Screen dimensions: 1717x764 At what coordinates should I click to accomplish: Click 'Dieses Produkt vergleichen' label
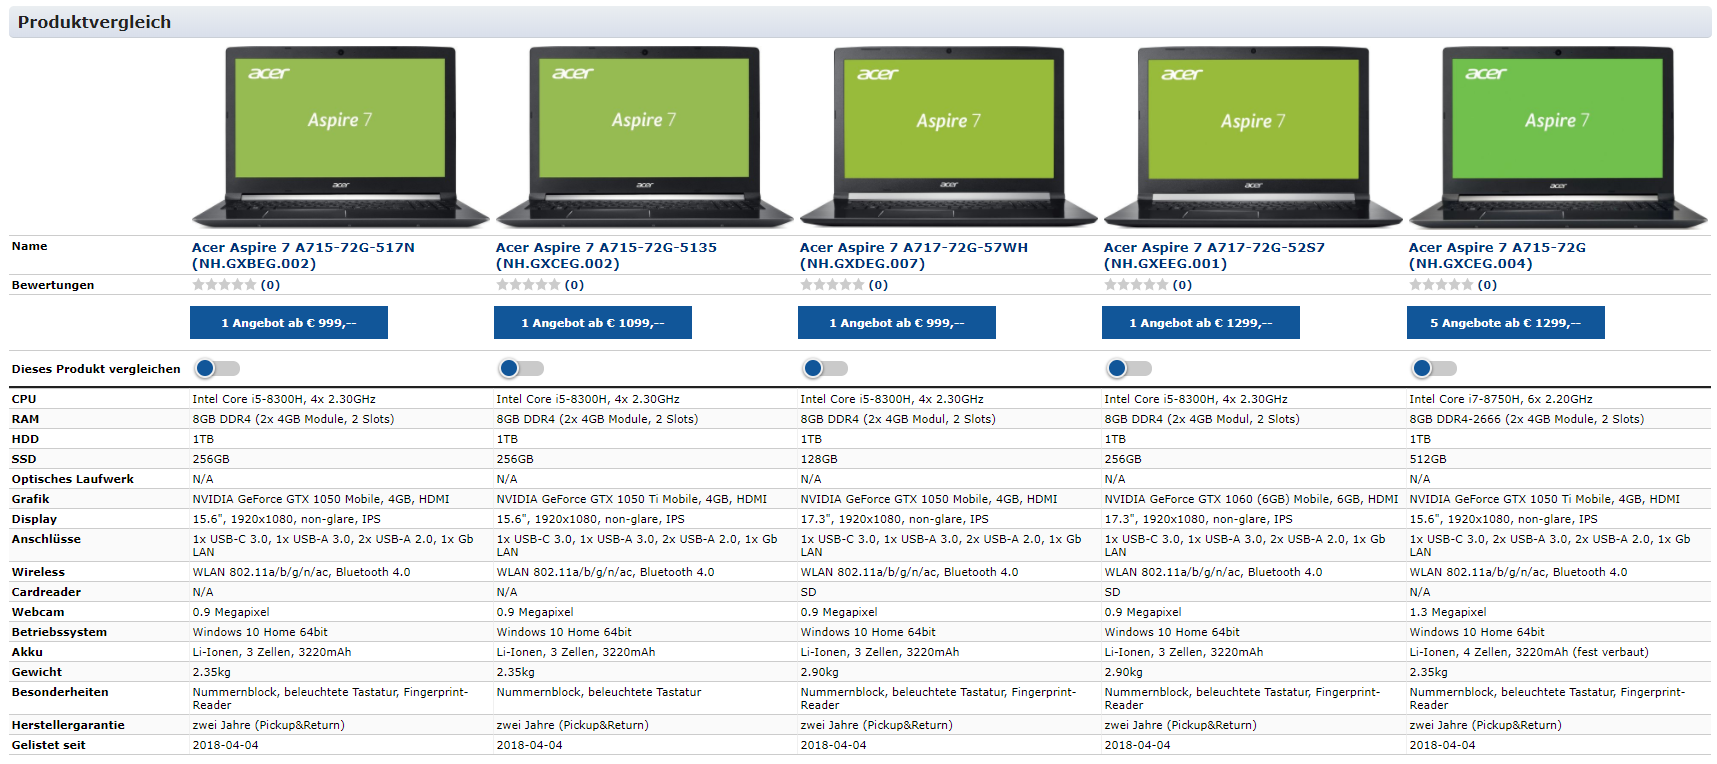tap(96, 369)
